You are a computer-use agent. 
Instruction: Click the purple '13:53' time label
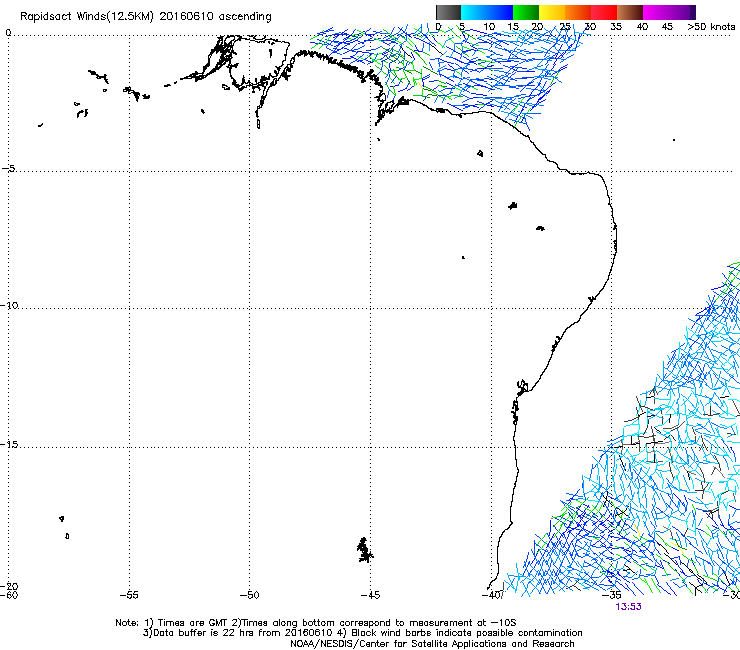pyautogui.click(x=628, y=607)
